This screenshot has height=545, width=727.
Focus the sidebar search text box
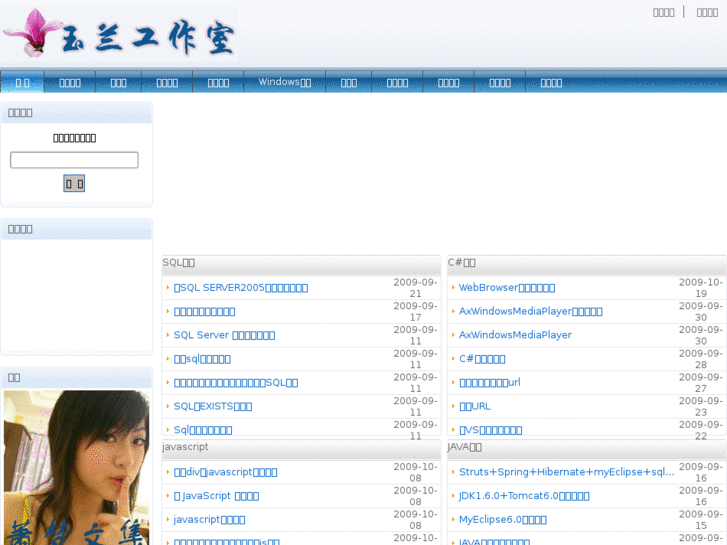coord(74,160)
